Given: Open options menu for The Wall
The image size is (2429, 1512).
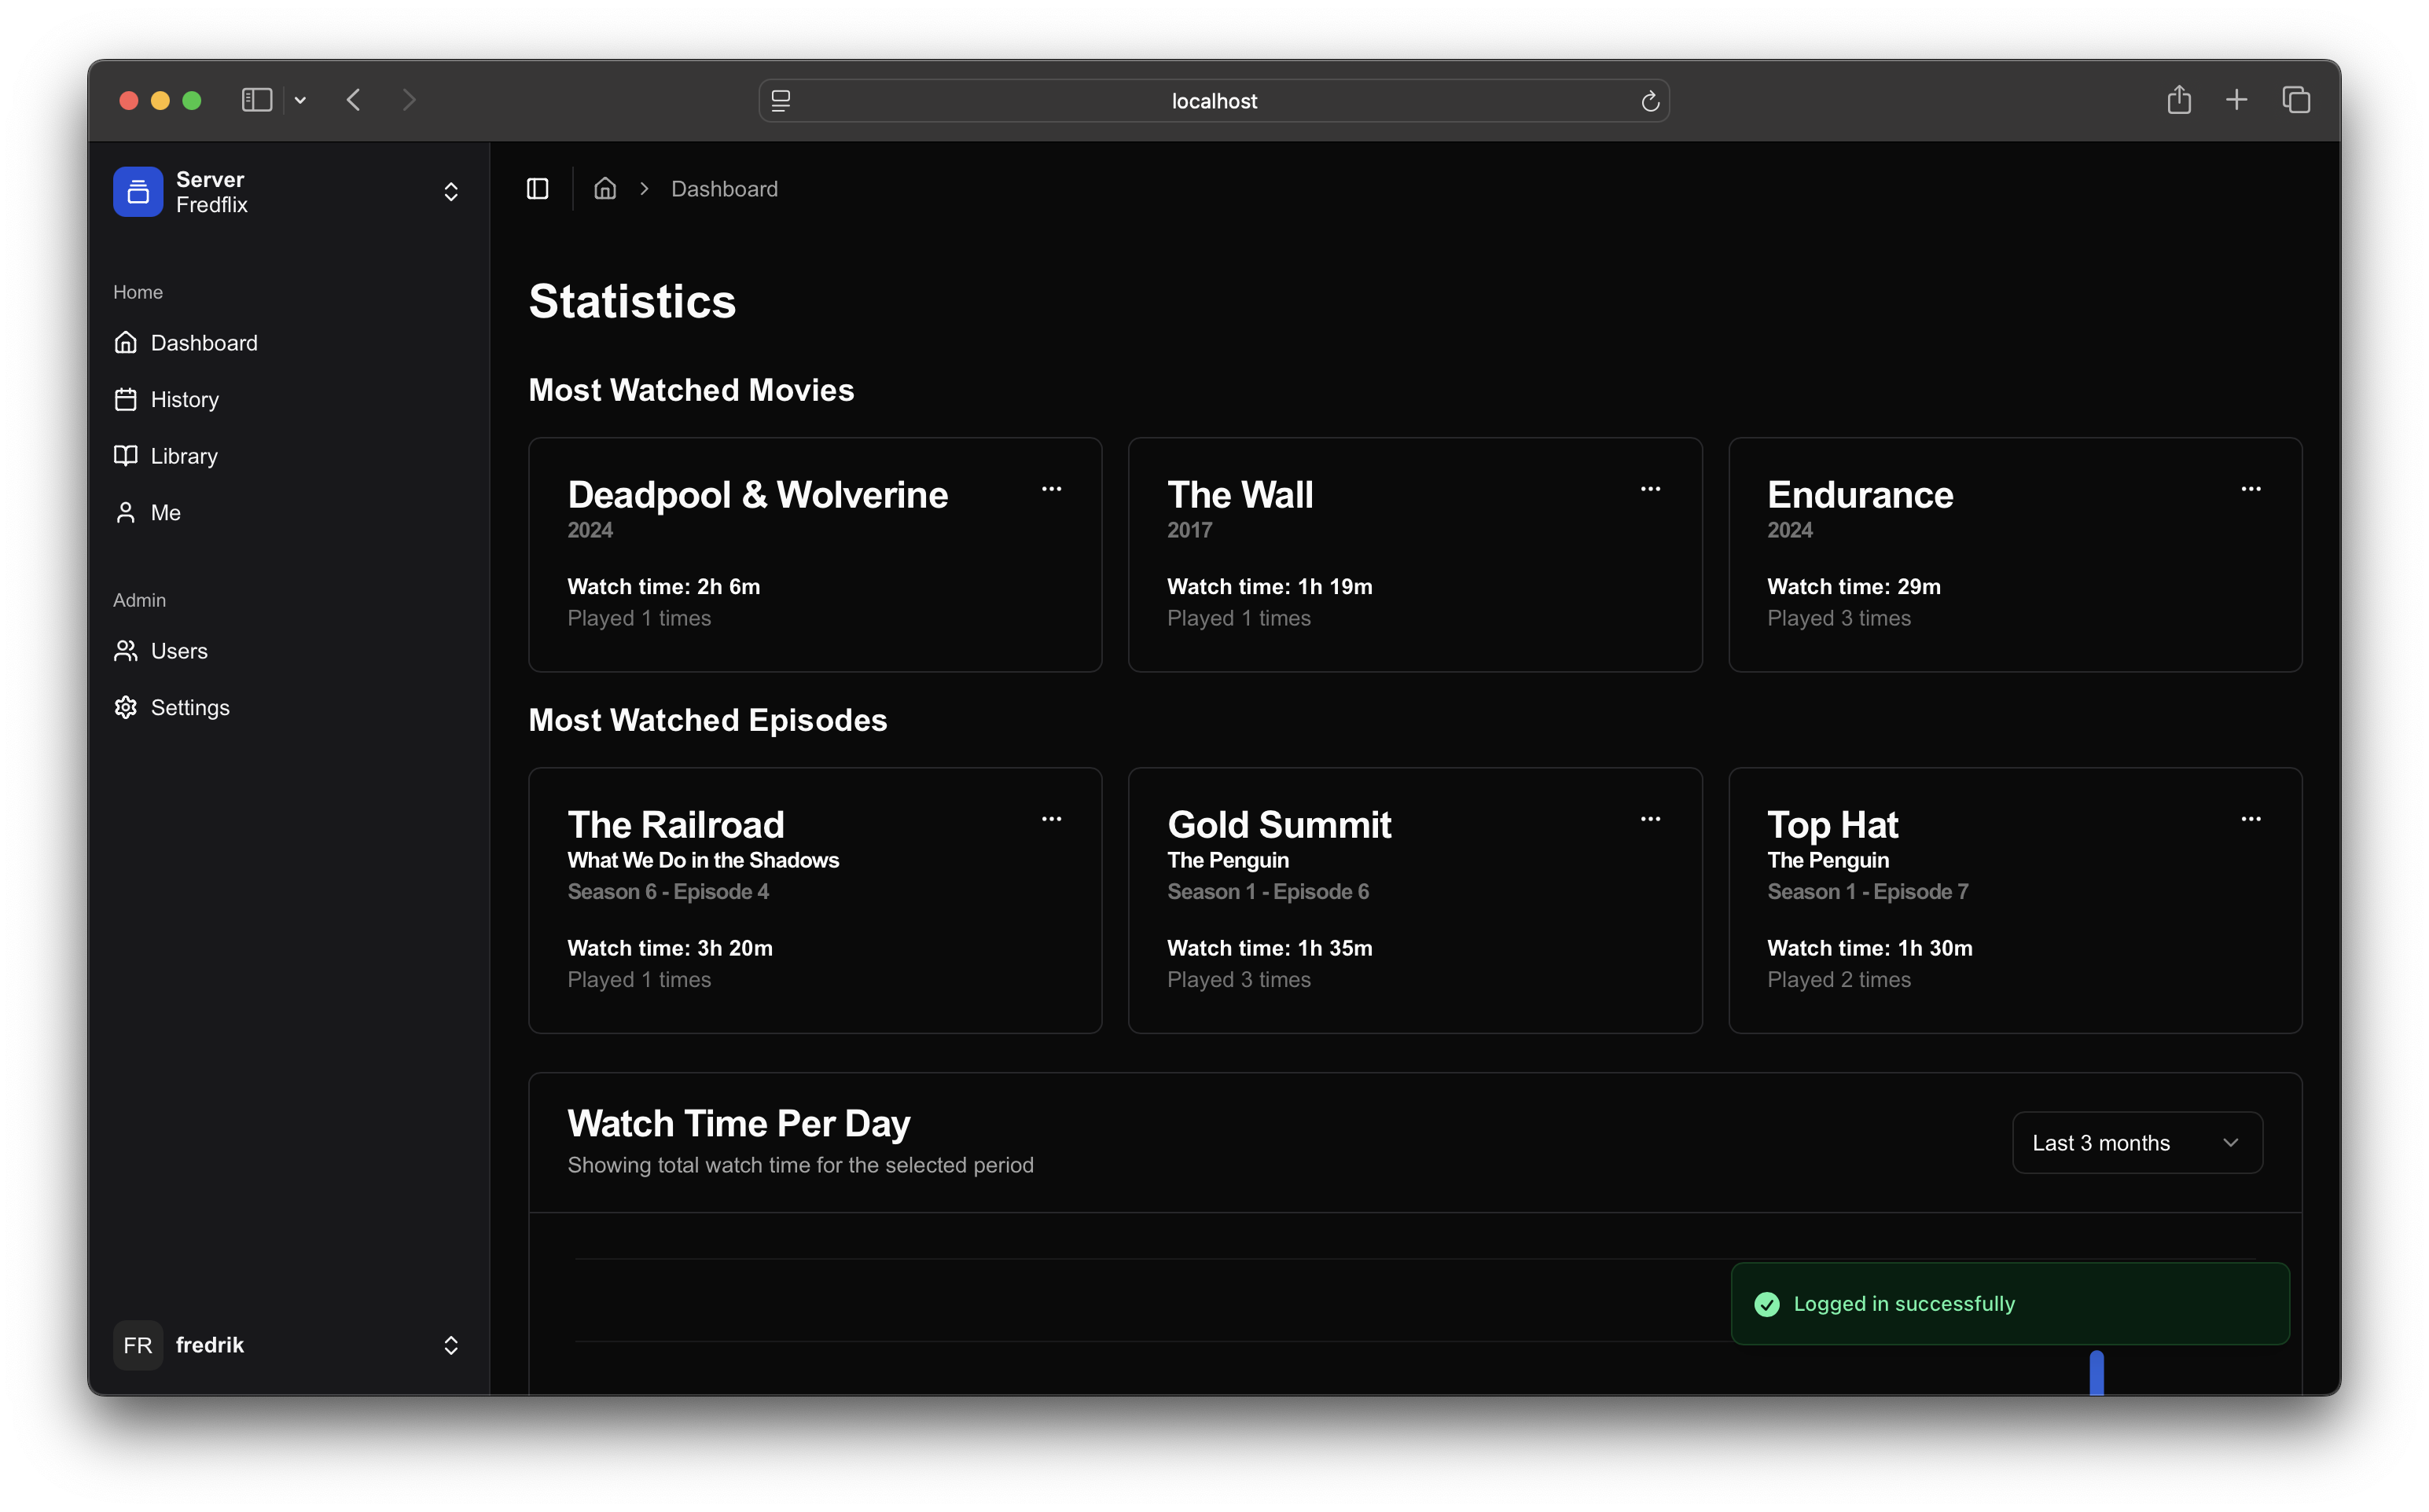Looking at the screenshot, I should (1651, 489).
